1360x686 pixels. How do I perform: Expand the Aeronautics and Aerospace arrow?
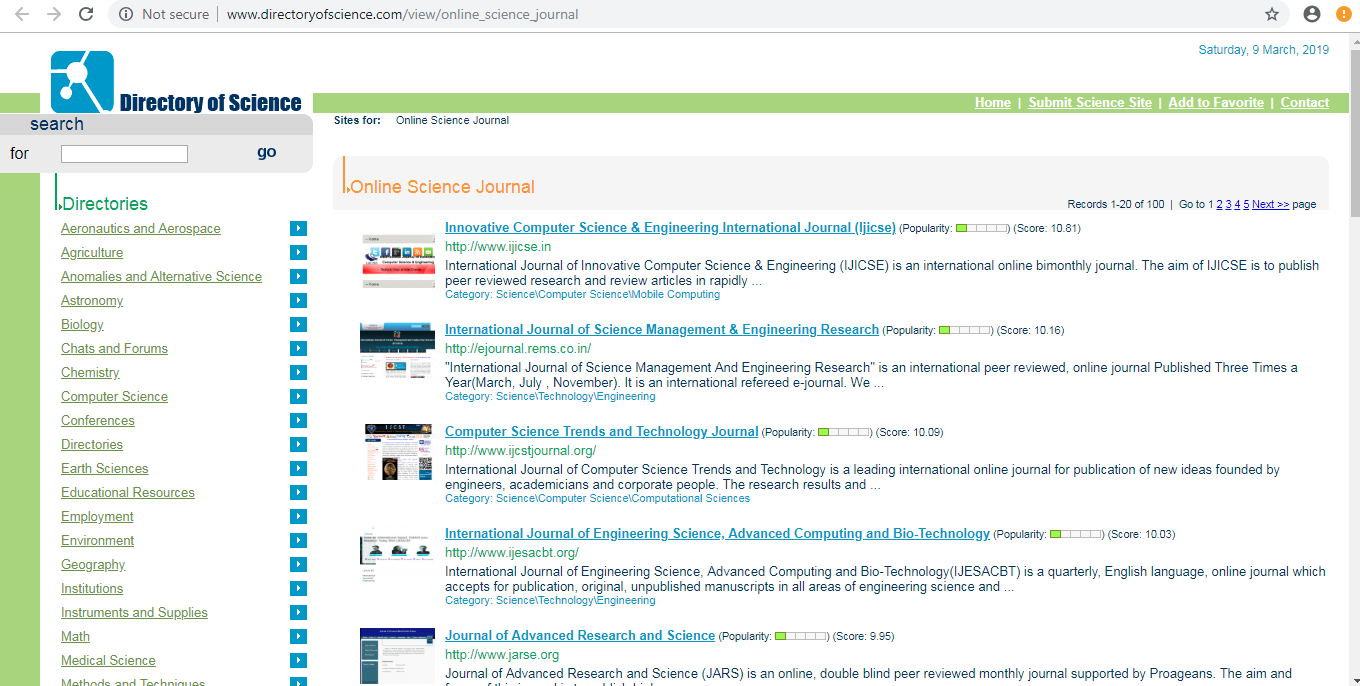pos(298,229)
